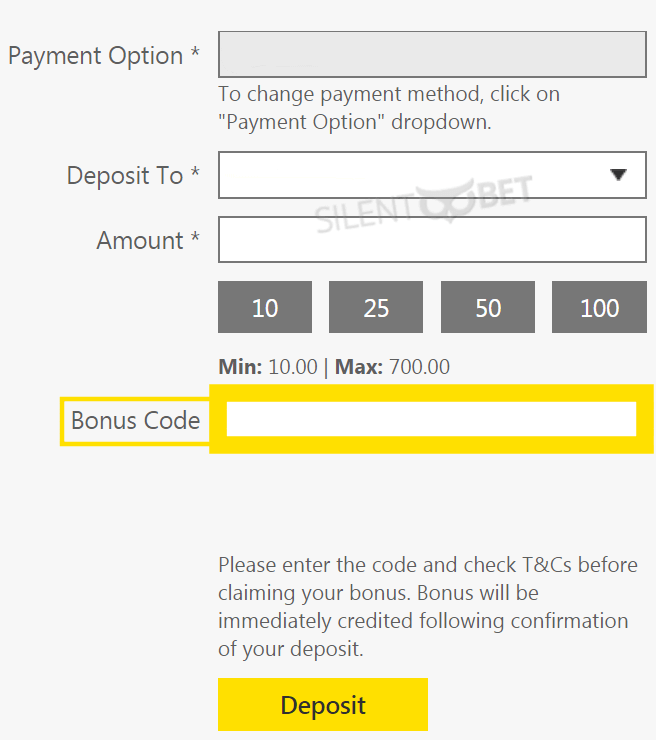656x740 pixels.
Task: Select the 10 quick amount button
Action: (x=265, y=307)
